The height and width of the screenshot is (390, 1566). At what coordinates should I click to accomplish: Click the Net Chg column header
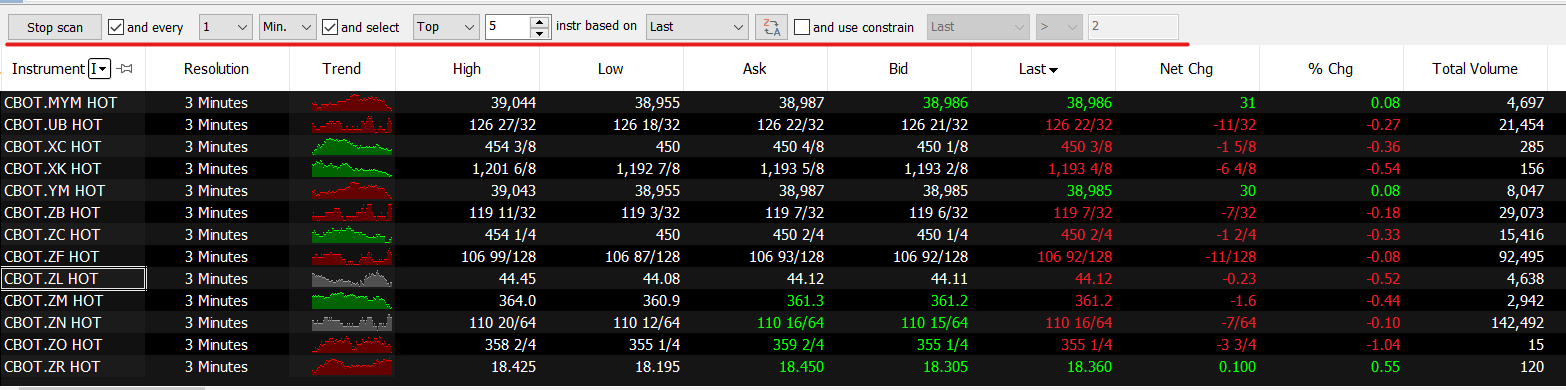coord(1187,69)
